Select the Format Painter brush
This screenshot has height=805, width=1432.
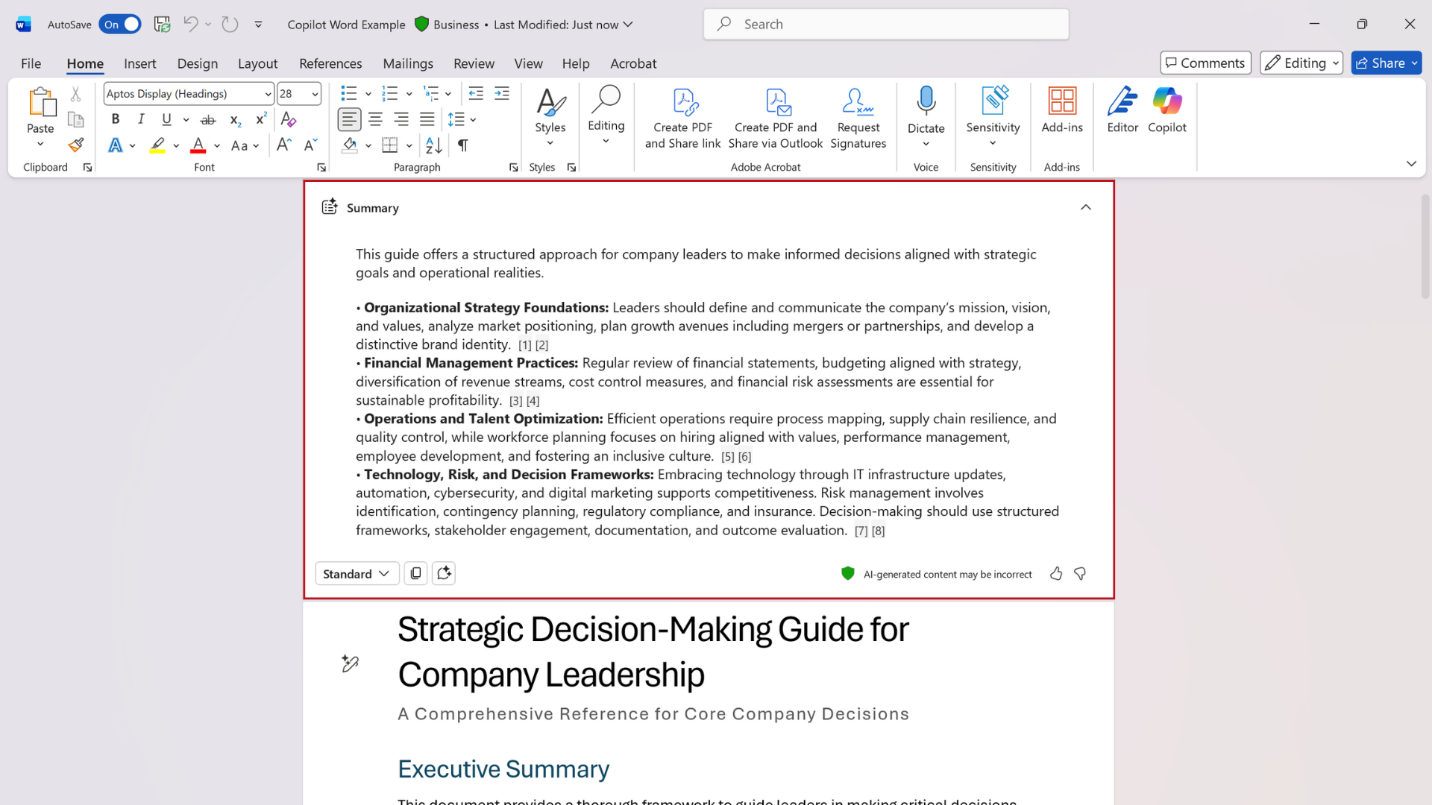tap(76, 145)
